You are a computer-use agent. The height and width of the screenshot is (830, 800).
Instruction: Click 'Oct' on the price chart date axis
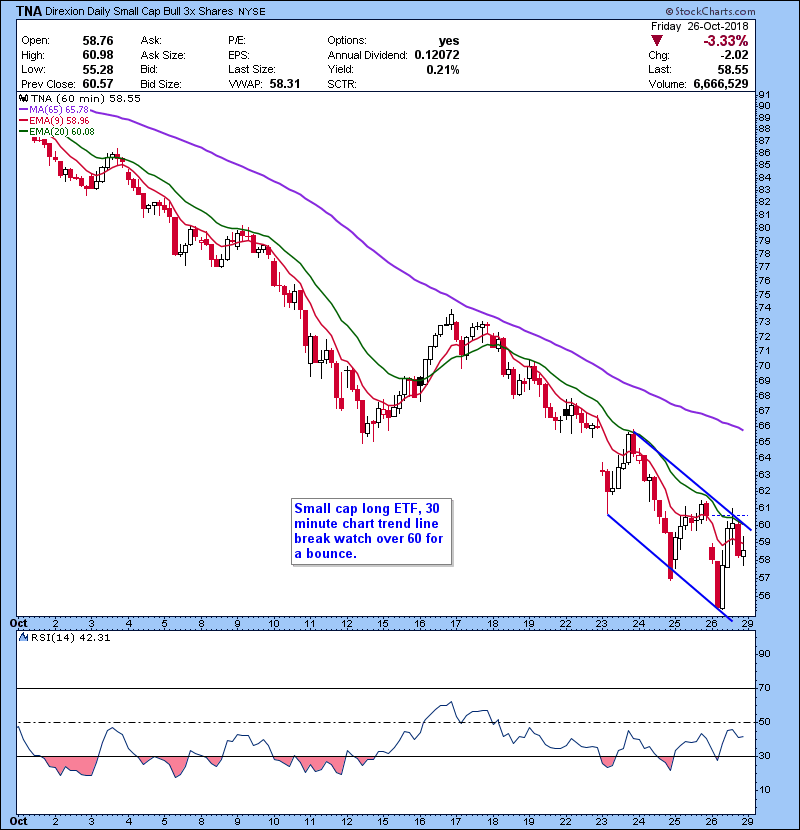[x=19, y=623]
